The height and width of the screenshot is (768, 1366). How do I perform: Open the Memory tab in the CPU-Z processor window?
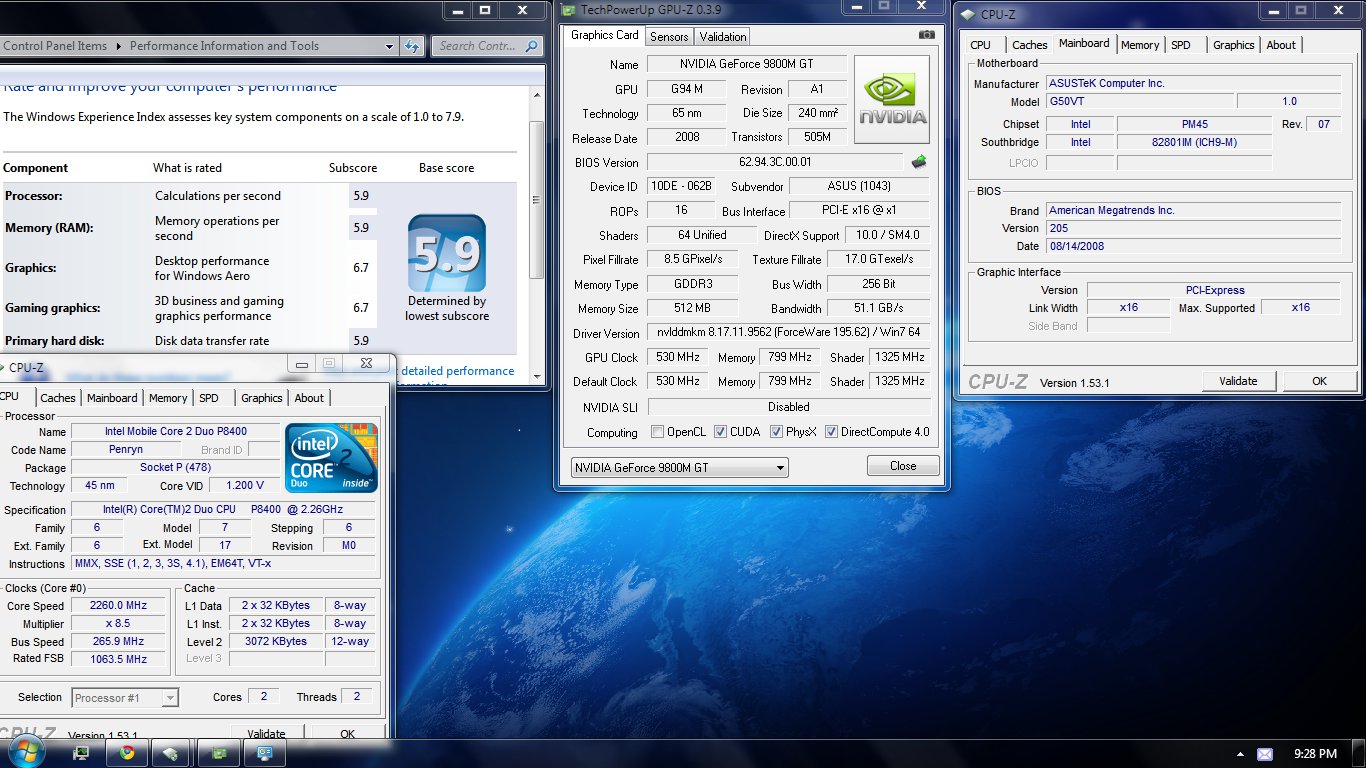pyautogui.click(x=168, y=398)
